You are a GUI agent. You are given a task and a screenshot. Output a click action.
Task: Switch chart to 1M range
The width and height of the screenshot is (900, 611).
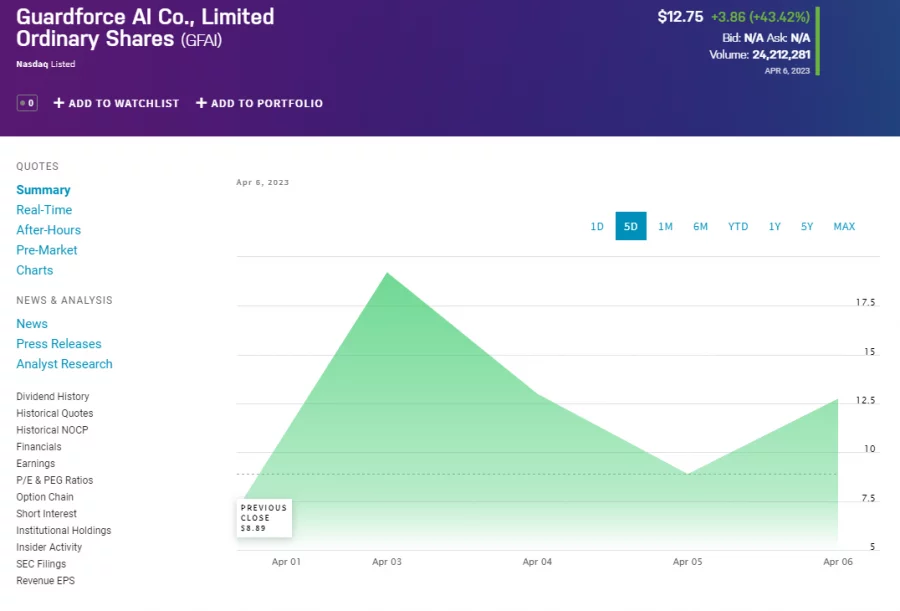[665, 227]
